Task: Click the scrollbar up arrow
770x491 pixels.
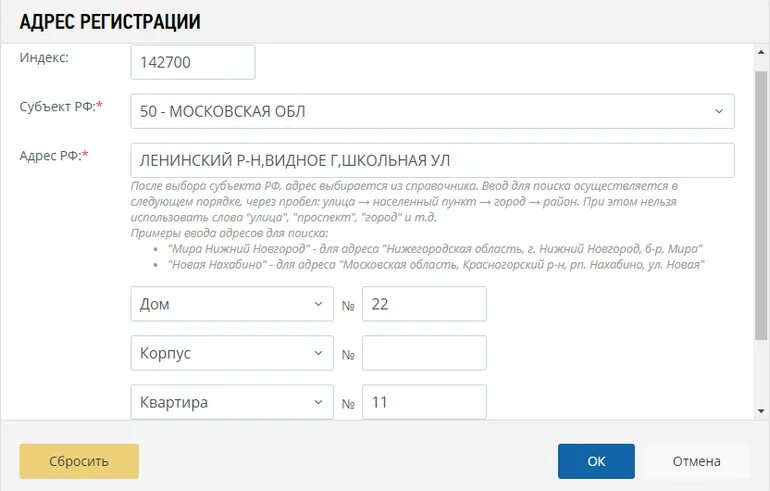Action: click(x=761, y=52)
